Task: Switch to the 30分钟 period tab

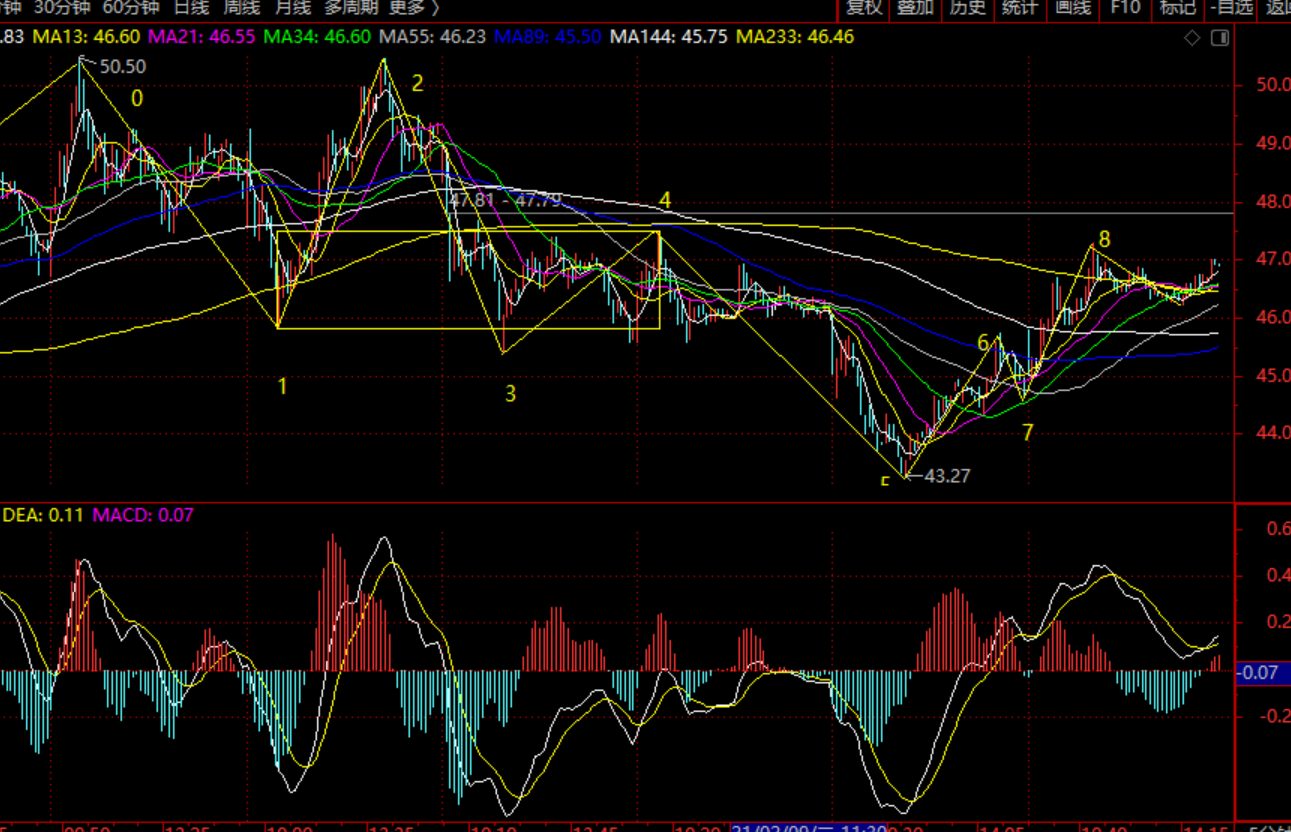Action: (61, 8)
